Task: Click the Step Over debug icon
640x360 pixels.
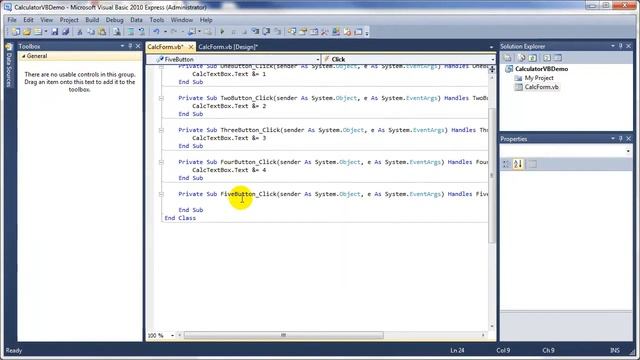Action: tap(267, 32)
